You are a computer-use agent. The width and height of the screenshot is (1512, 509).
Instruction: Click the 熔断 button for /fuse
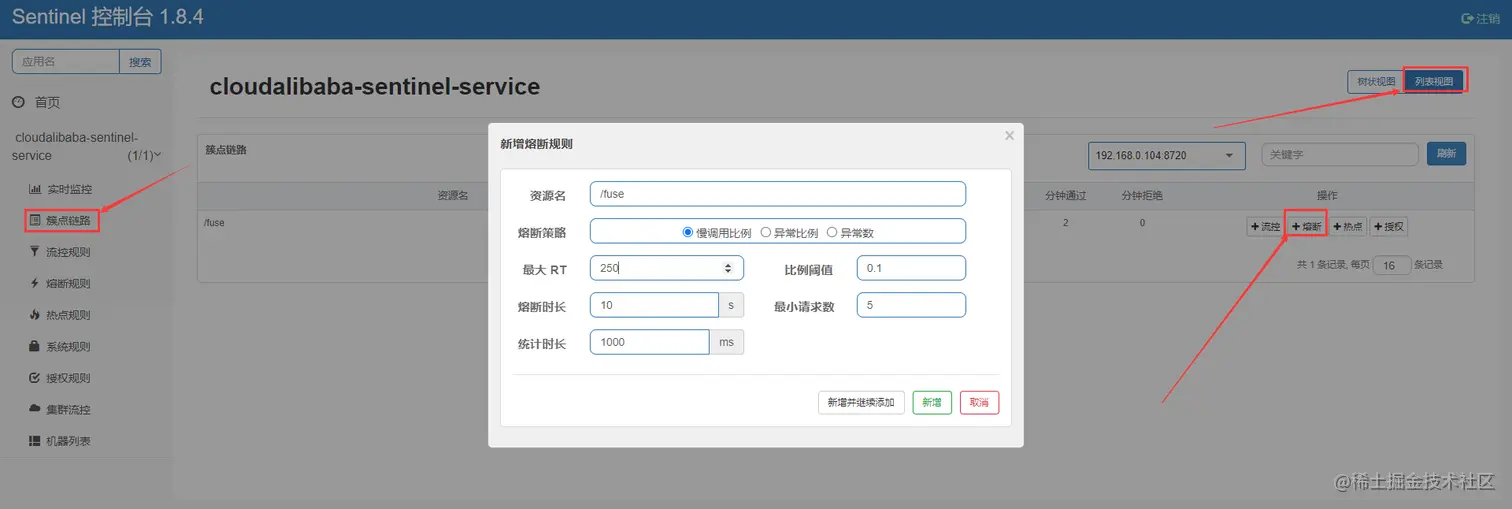(x=1306, y=227)
